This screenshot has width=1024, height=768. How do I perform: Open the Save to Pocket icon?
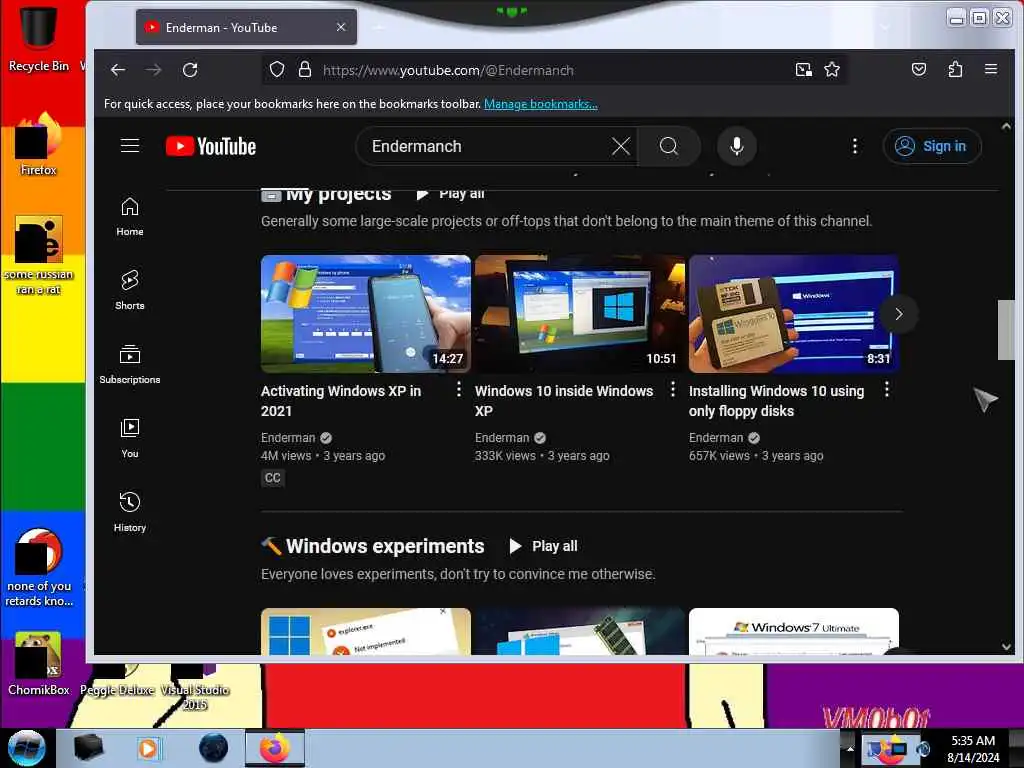pos(919,69)
